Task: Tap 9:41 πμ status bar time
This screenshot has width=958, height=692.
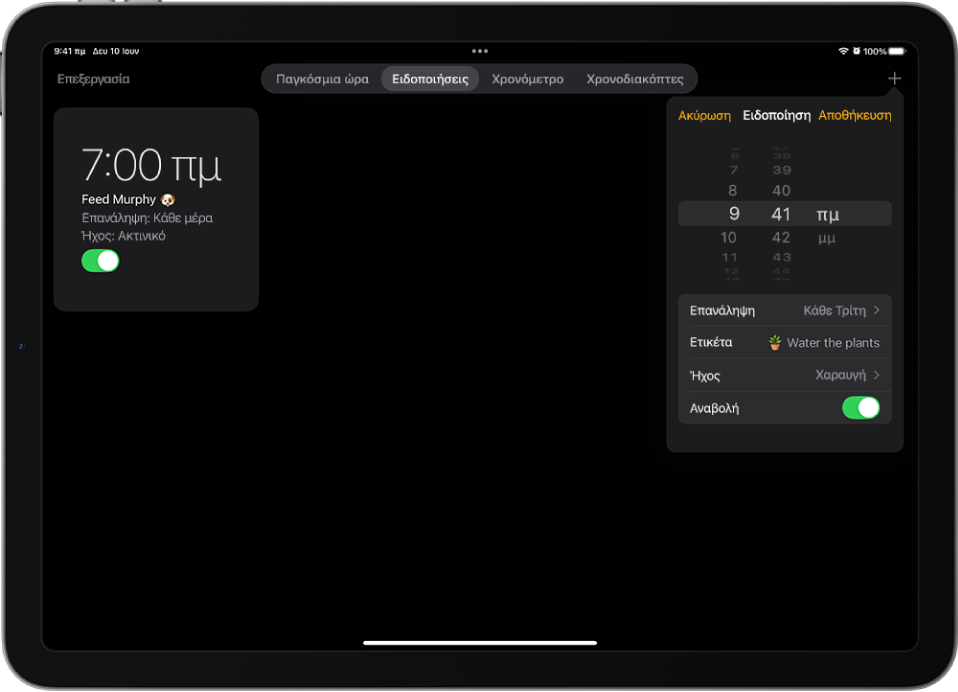Action: coord(69,51)
